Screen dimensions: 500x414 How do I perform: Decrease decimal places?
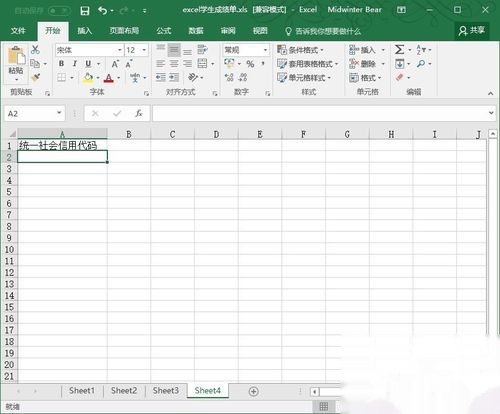coord(243,78)
